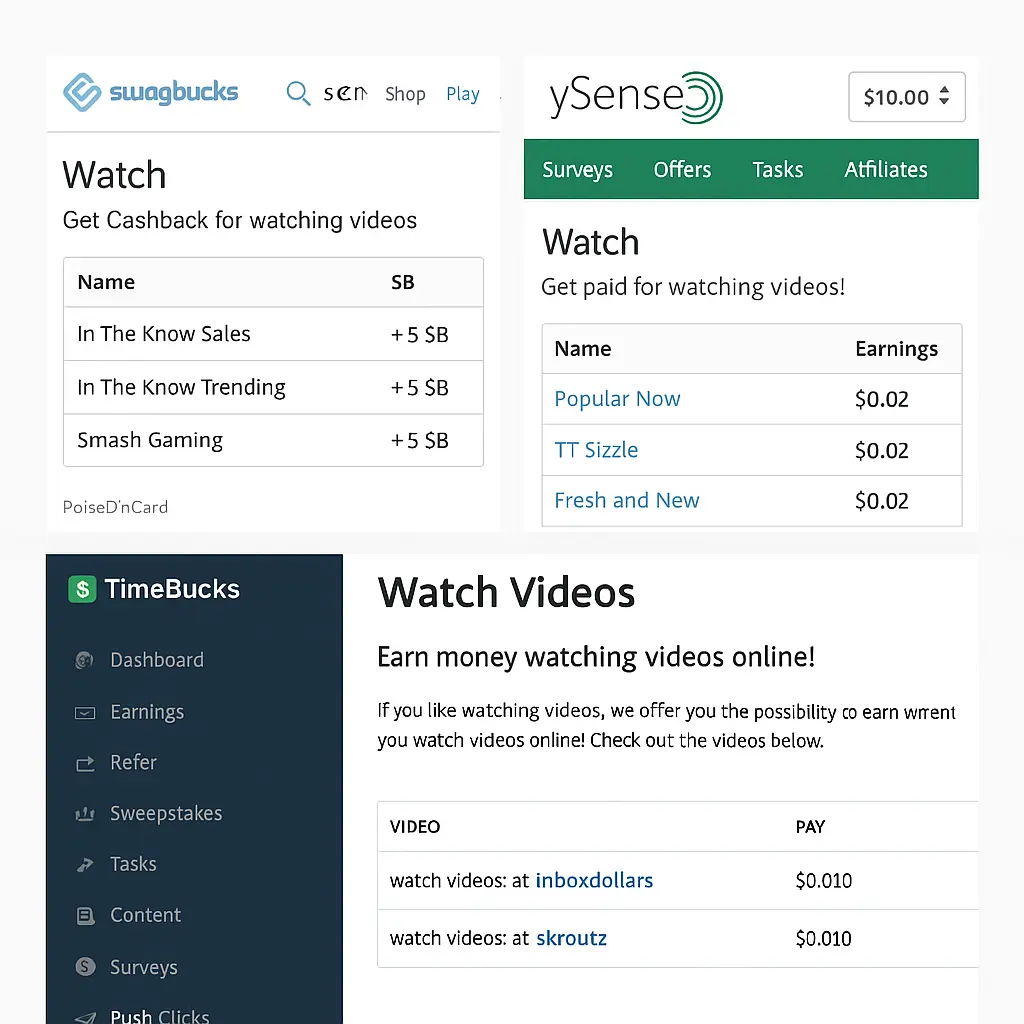Click the +5 SB value for In The Know Sales

pos(419,335)
